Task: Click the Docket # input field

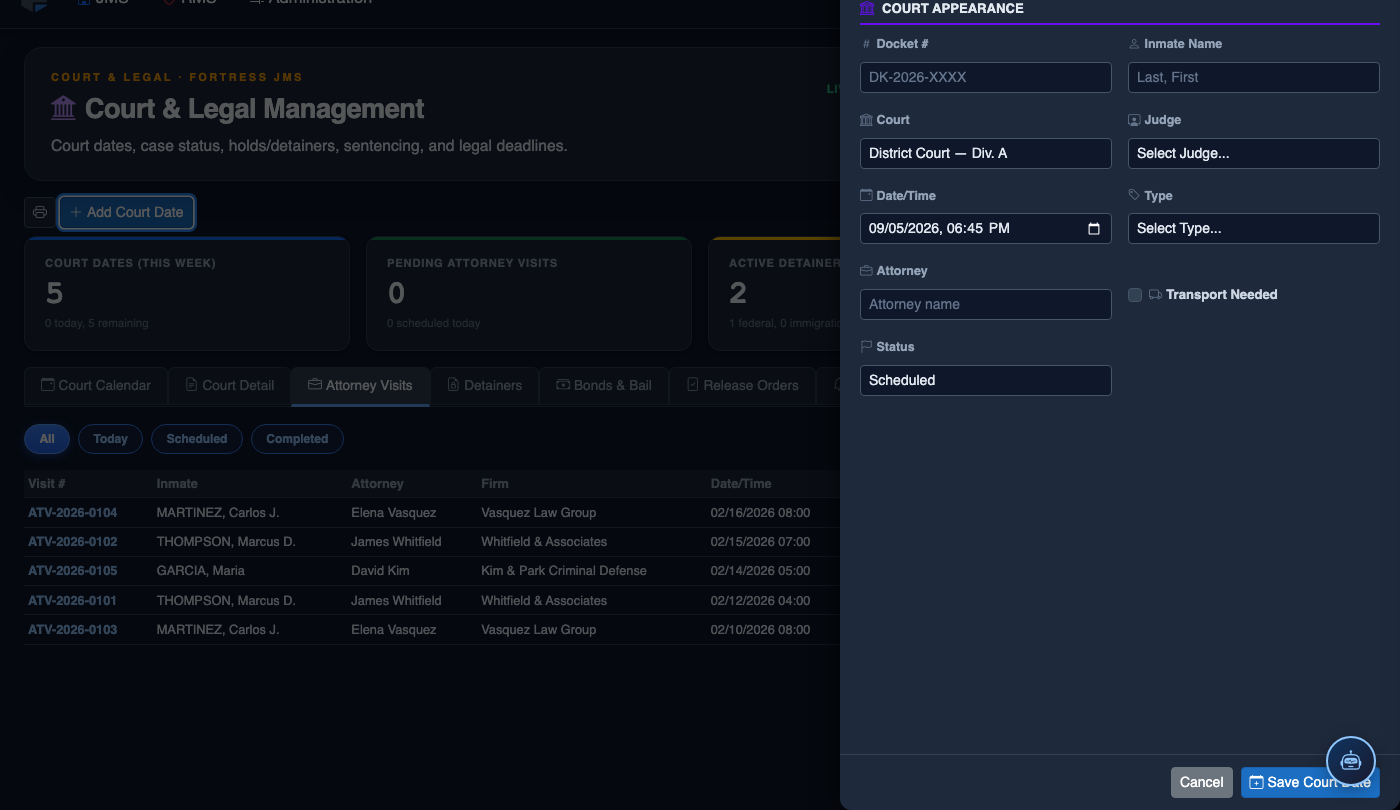Action: click(x=985, y=77)
